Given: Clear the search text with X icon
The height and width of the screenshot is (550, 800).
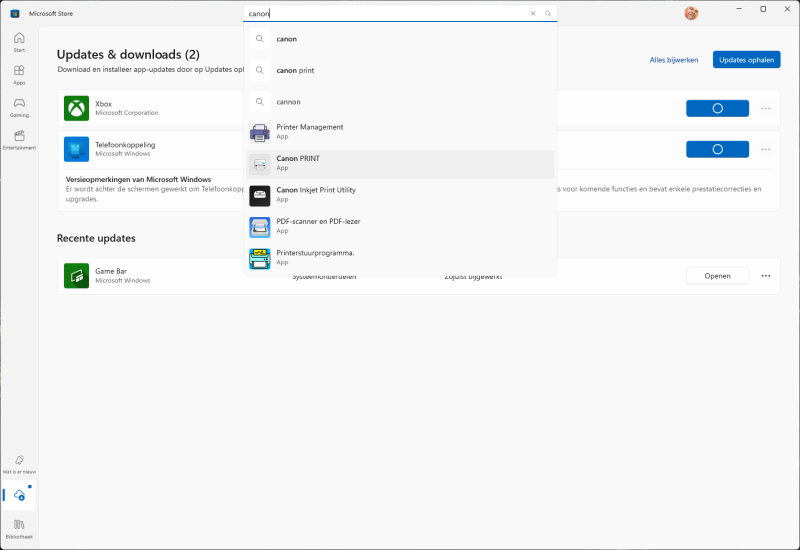Looking at the screenshot, I should point(533,14).
